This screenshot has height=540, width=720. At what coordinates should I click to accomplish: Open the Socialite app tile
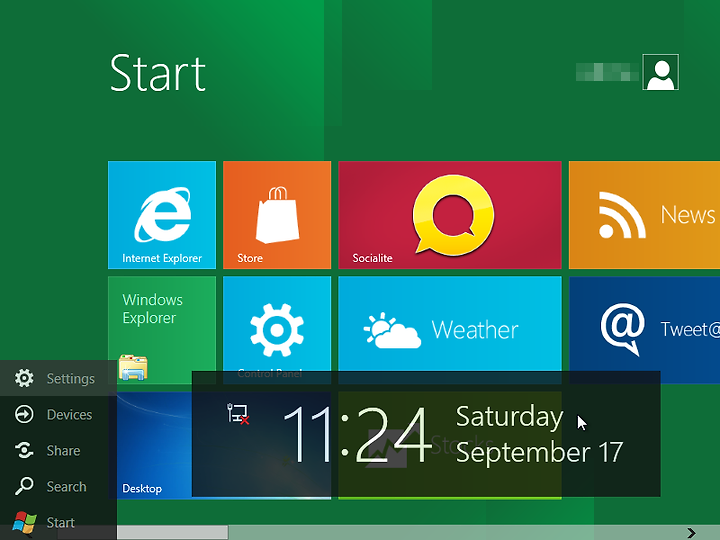(450, 215)
